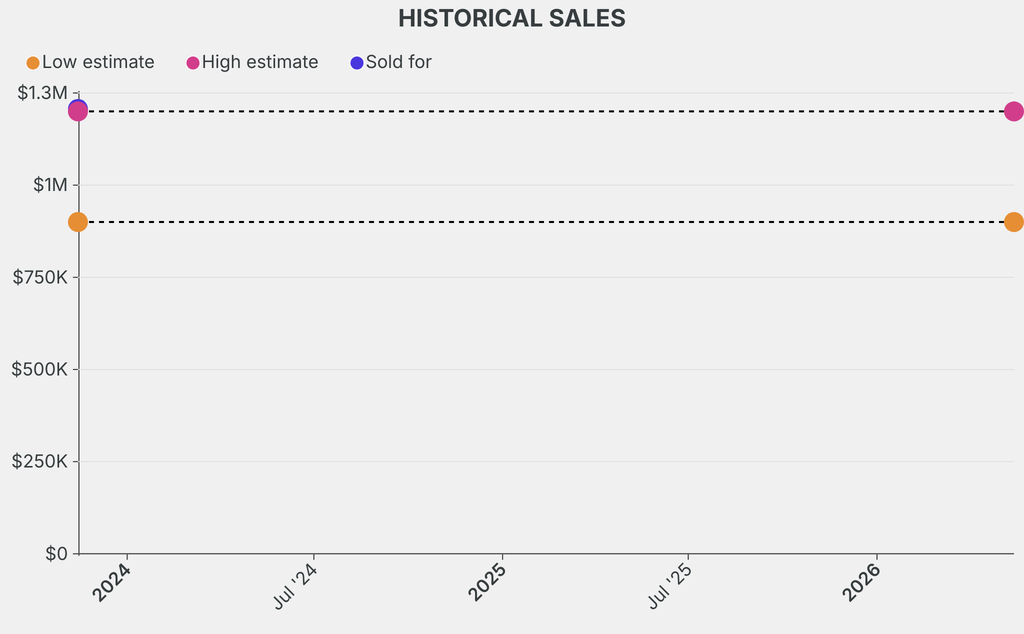Image resolution: width=1024 pixels, height=634 pixels.
Task: Click the HISTORICAL SALES chart title
Action: point(512,18)
